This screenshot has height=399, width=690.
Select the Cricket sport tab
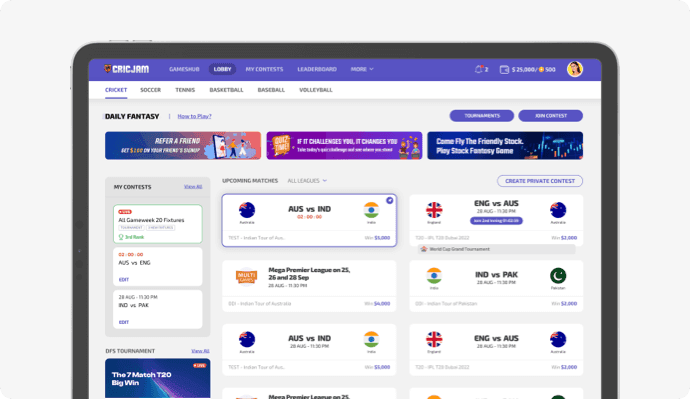point(116,90)
